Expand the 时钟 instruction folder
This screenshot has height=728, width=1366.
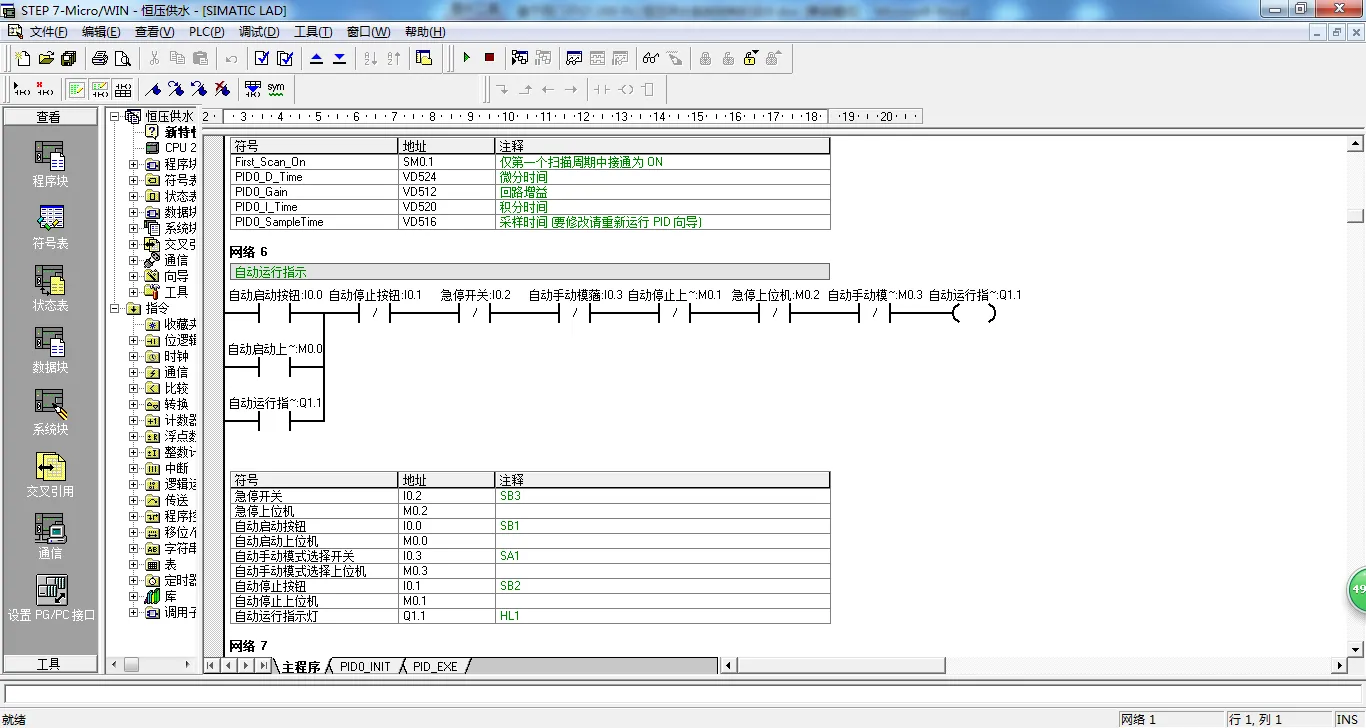click(x=134, y=356)
